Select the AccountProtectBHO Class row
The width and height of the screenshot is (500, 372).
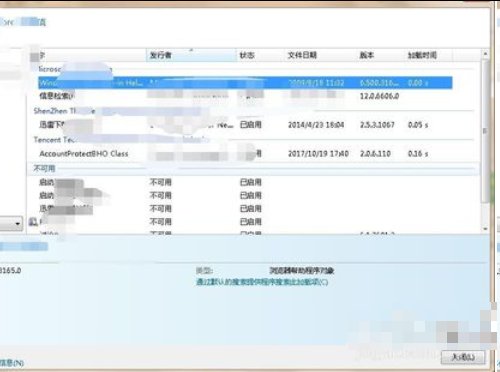[245, 154]
